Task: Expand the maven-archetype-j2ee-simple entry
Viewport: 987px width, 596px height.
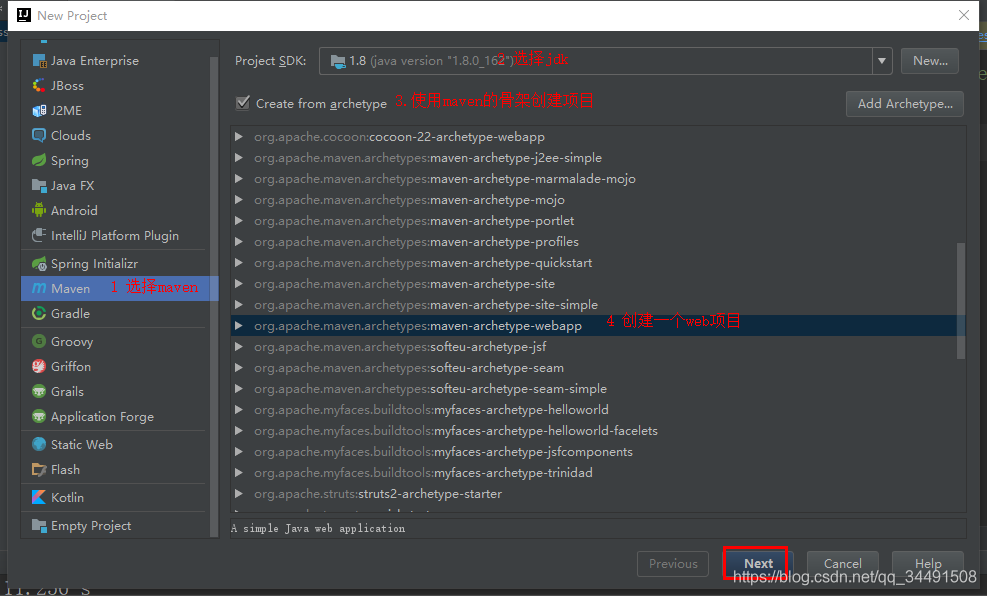Action: click(x=239, y=157)
